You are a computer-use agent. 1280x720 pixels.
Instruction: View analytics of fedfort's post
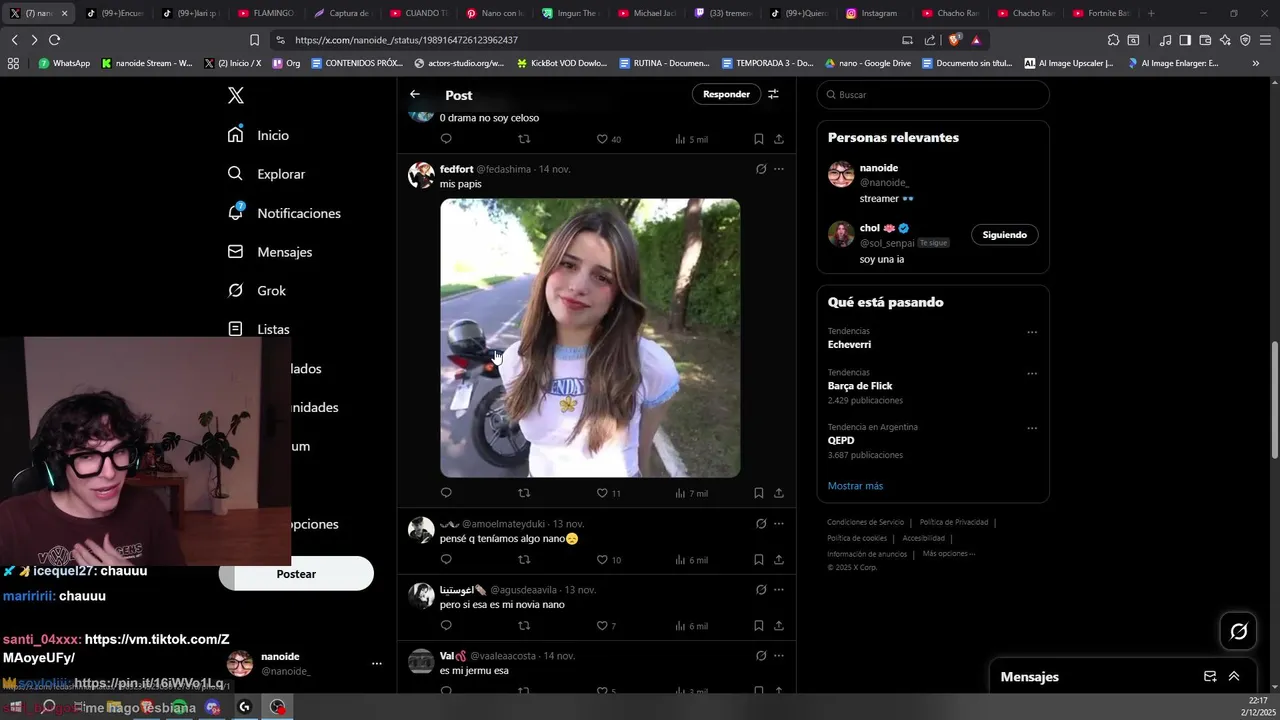pos(691,493)
